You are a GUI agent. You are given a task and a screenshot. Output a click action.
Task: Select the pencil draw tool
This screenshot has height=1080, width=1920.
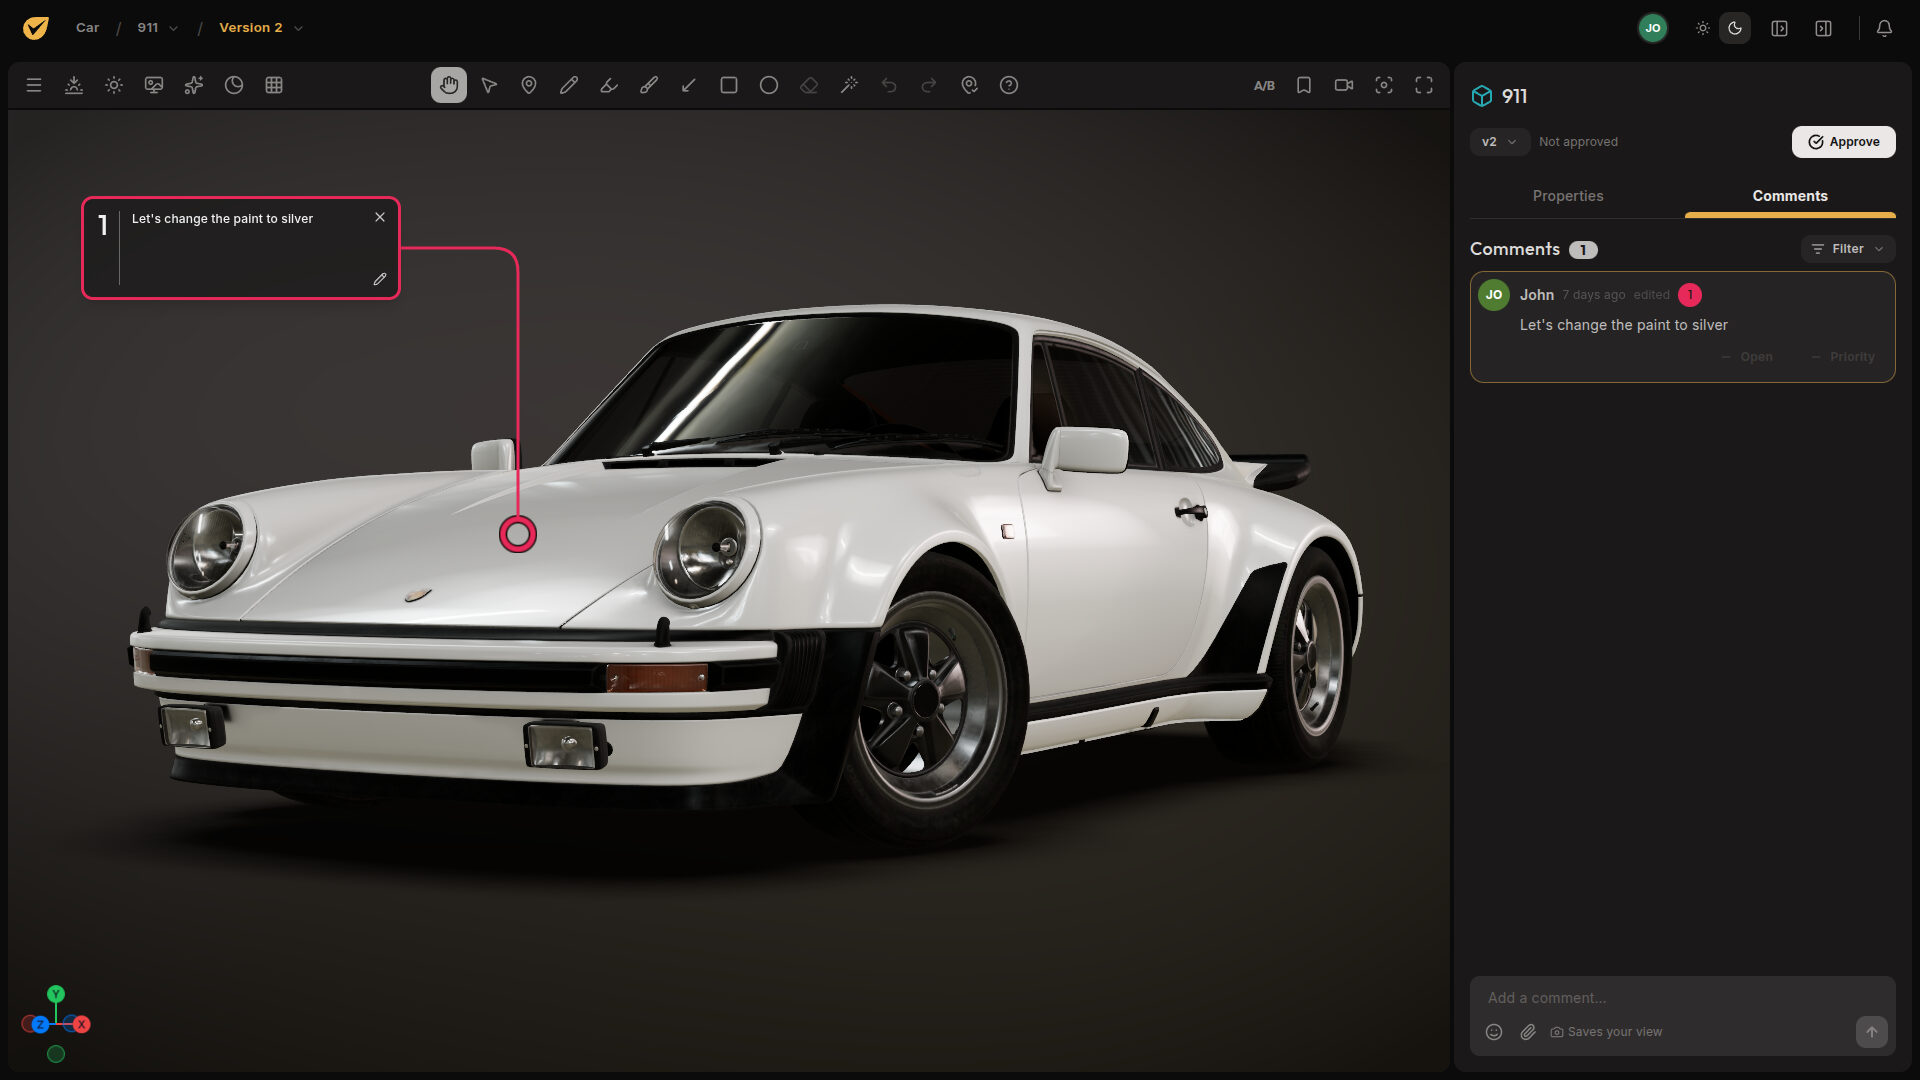(569, 85)
